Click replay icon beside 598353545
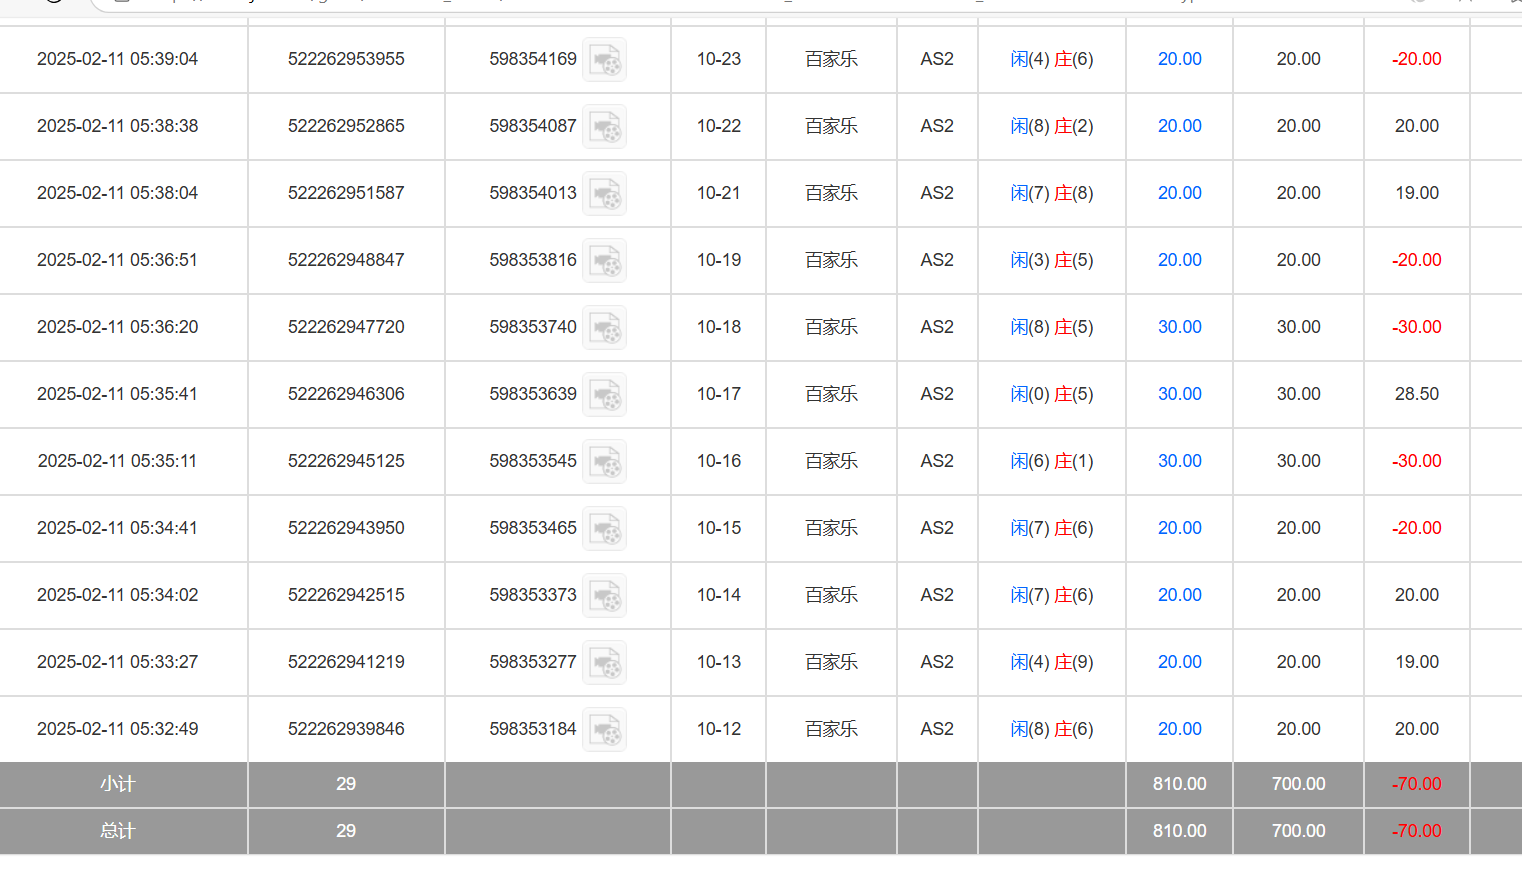 point(604,462)
